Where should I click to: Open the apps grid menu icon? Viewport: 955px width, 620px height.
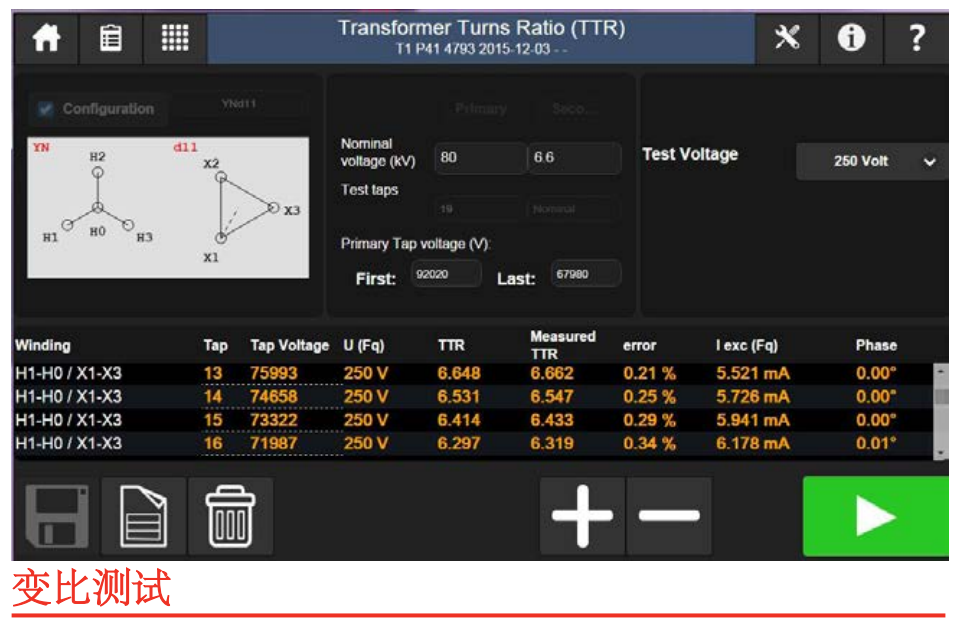pos(175,38)
